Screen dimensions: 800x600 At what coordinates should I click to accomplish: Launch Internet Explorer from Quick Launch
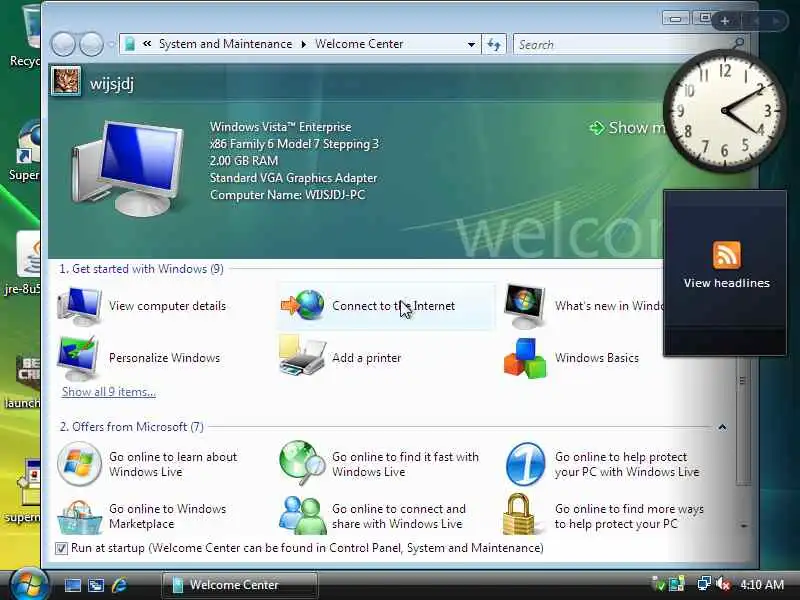119,585
